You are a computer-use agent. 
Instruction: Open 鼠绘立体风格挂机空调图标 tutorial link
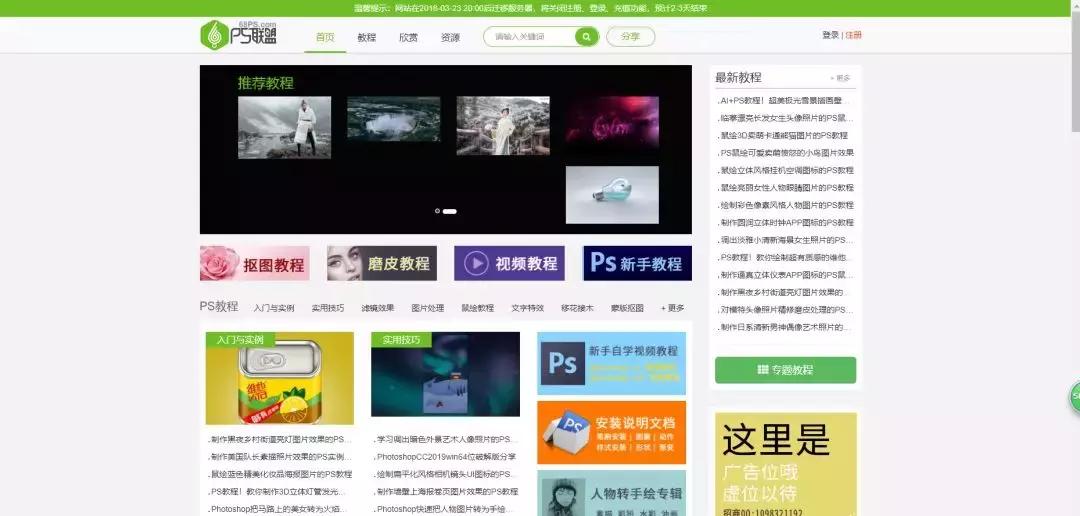point(785,170)
